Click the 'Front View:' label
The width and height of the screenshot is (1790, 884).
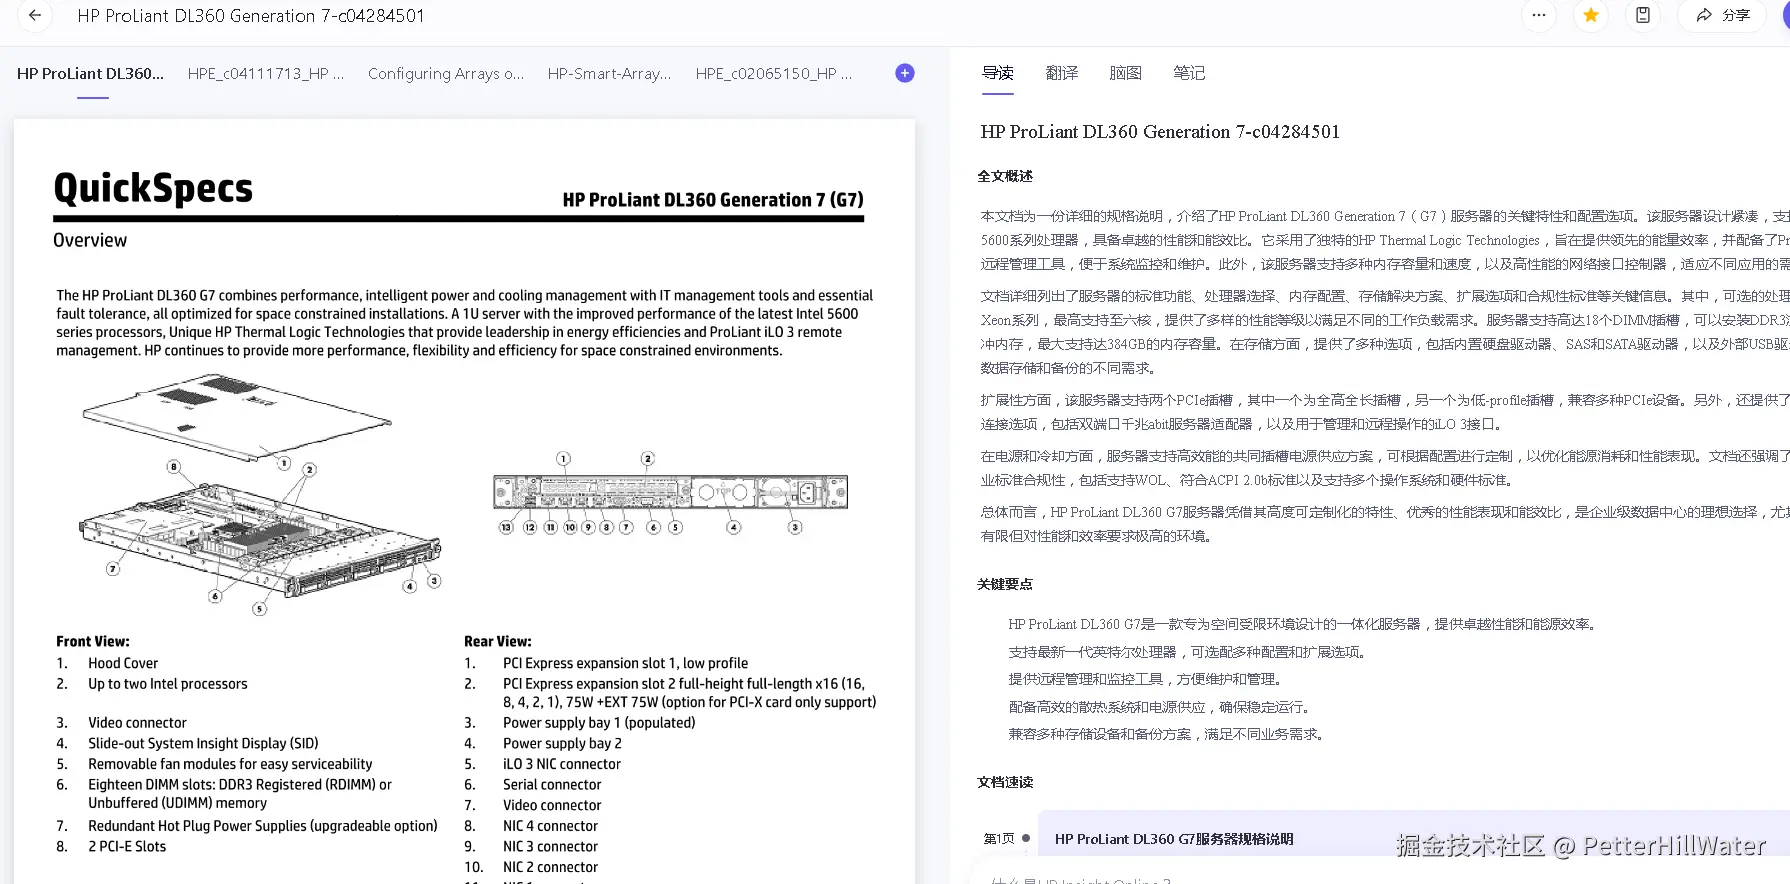(93, 642)
